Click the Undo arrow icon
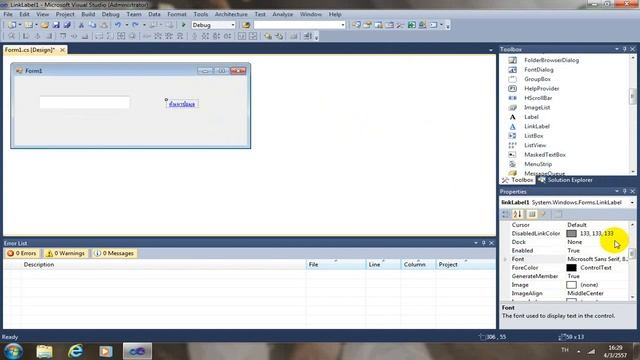The width and height of the screenshot is (640, 360). pyautogui.click(x=118, y=25)
